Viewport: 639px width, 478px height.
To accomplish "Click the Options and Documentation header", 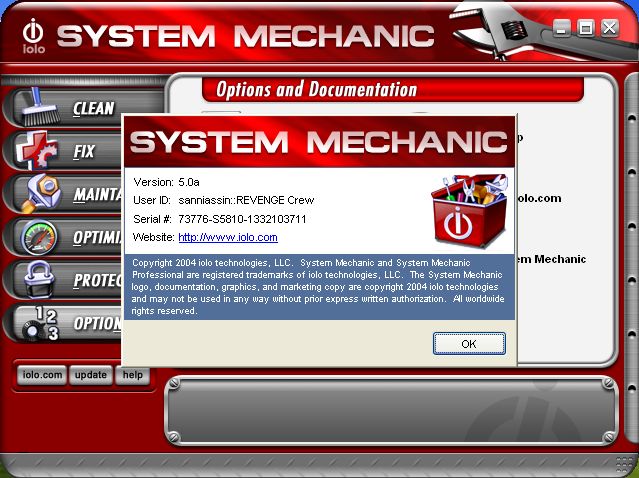I will coord(316,90).
